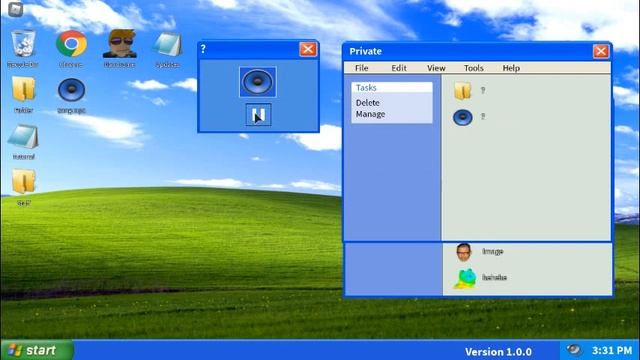The image size is (640, 360).
Task: Click the speaker icon in the ? window
Action: tap(258, 82)
